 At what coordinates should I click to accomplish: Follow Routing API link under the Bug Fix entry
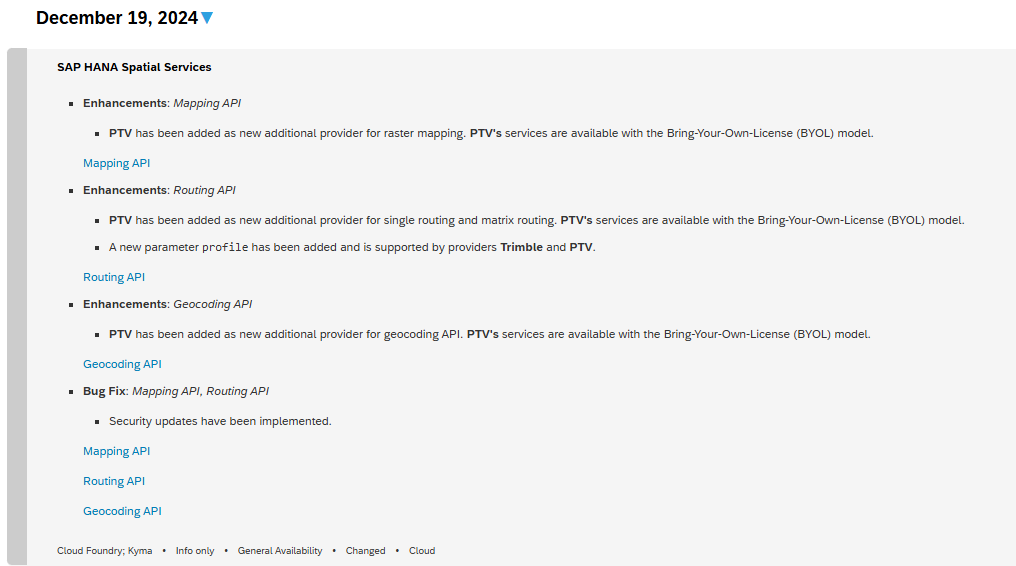114,481
